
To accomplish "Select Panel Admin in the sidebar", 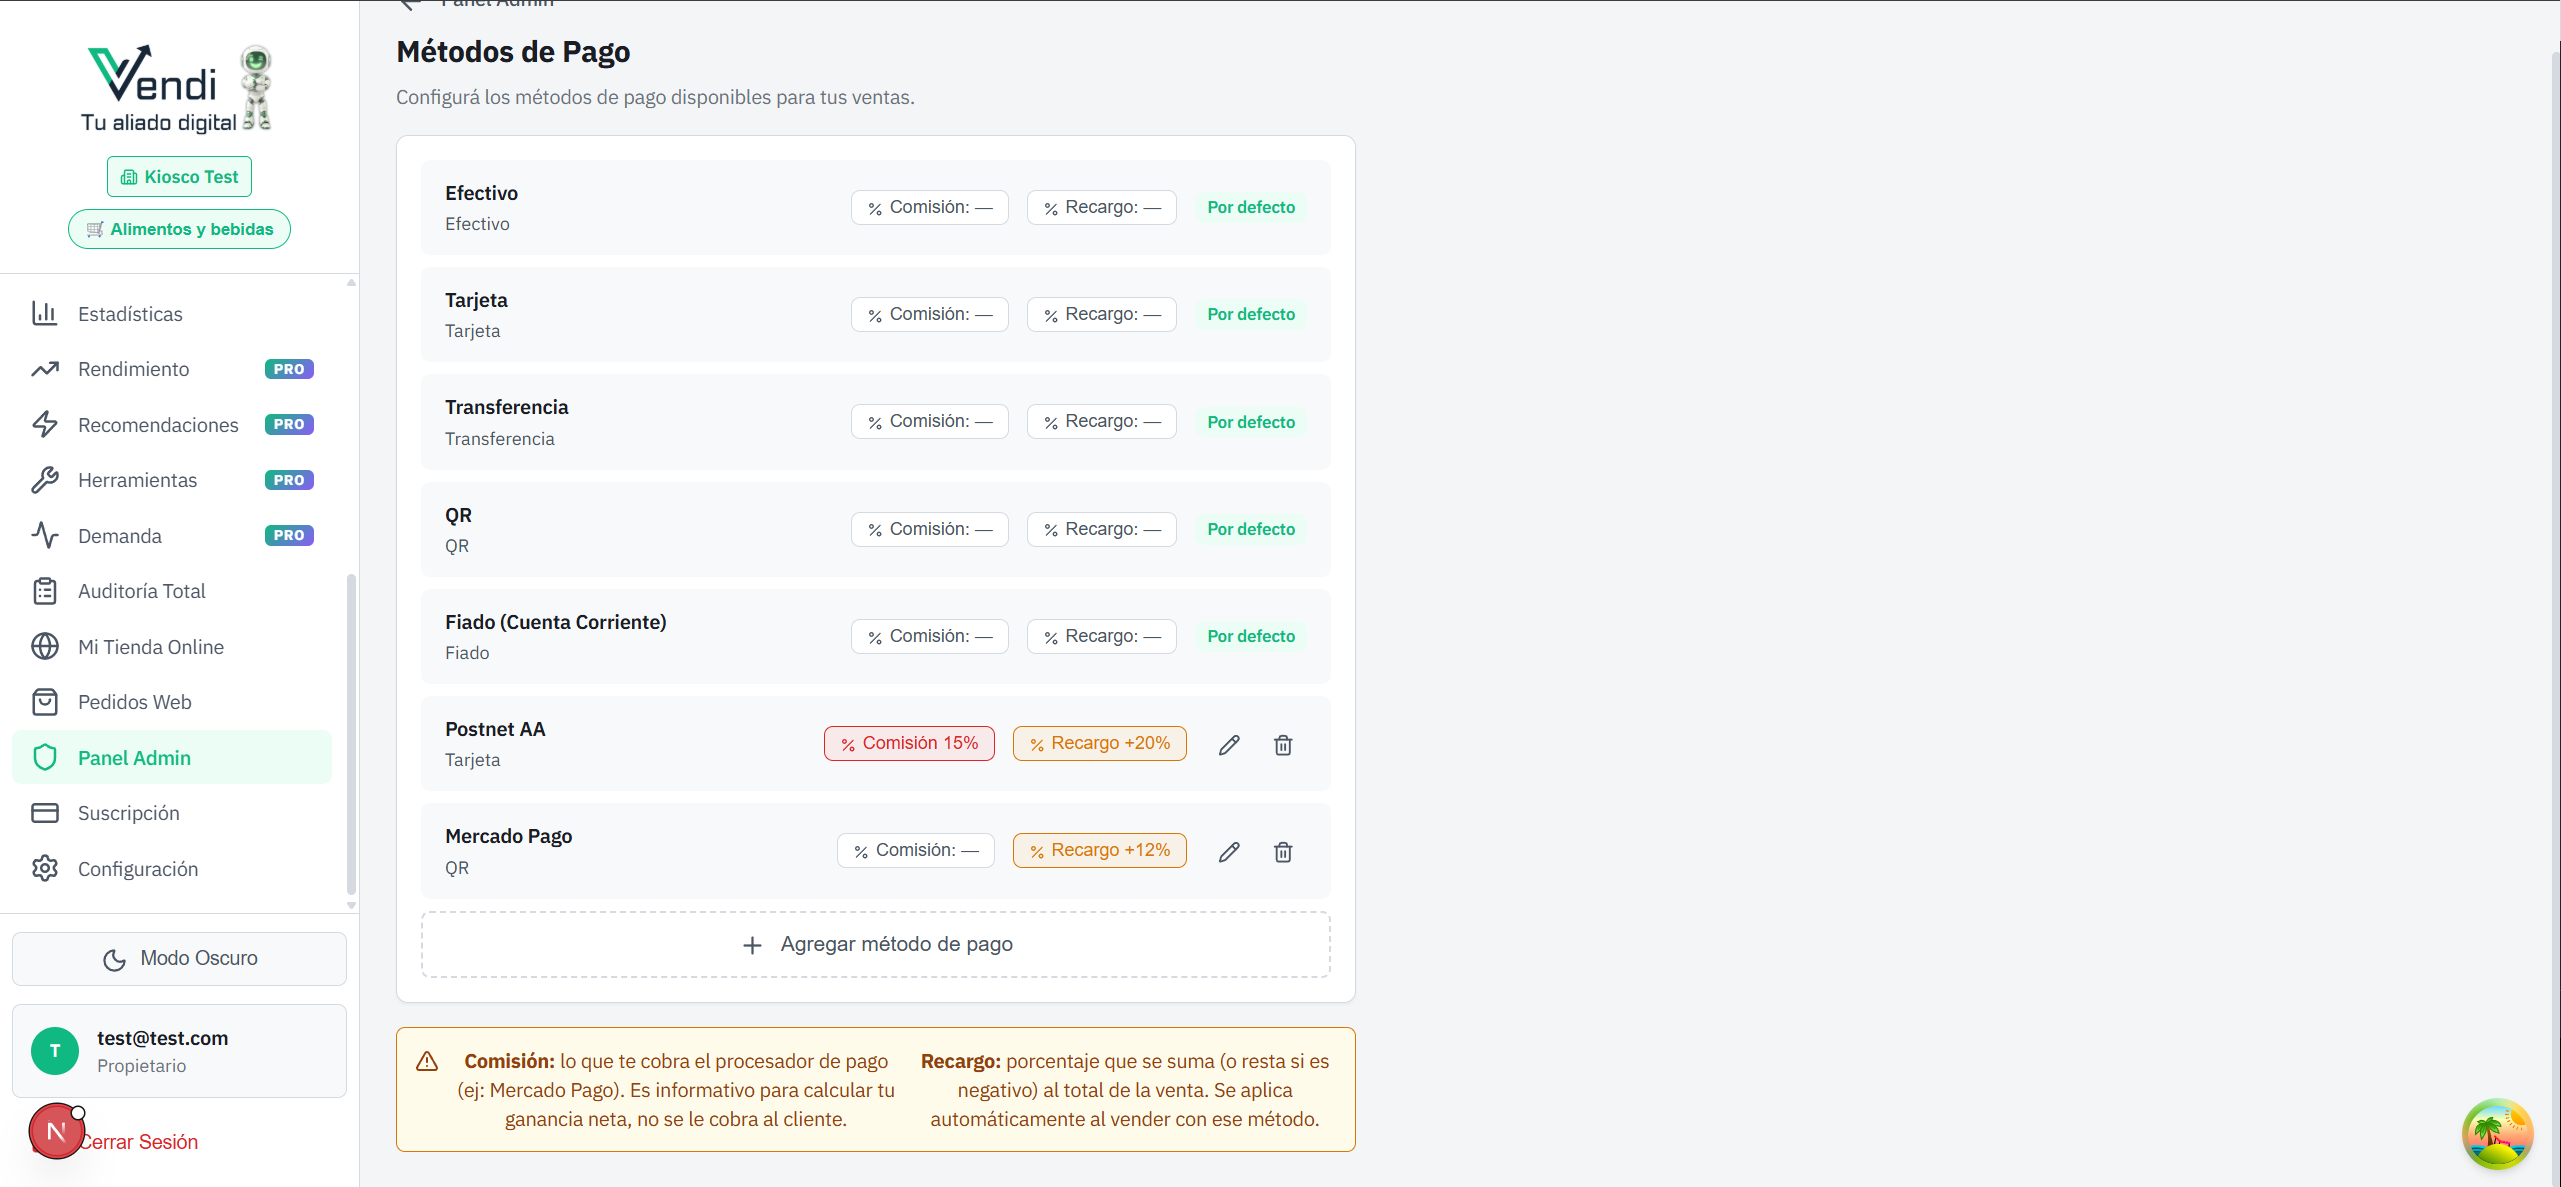I will tap(135, 757).
